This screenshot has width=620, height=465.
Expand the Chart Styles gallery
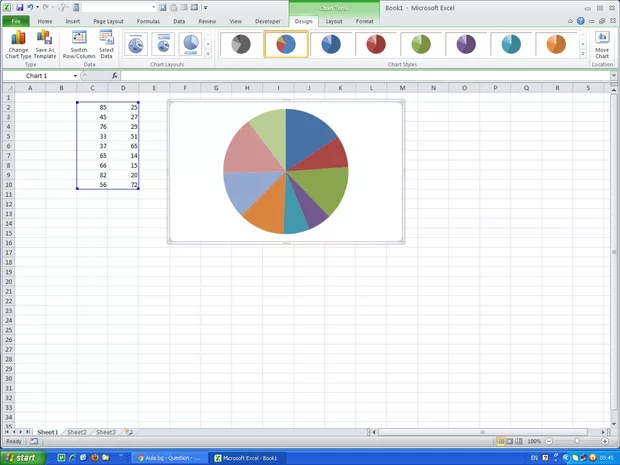click(582, 53)
